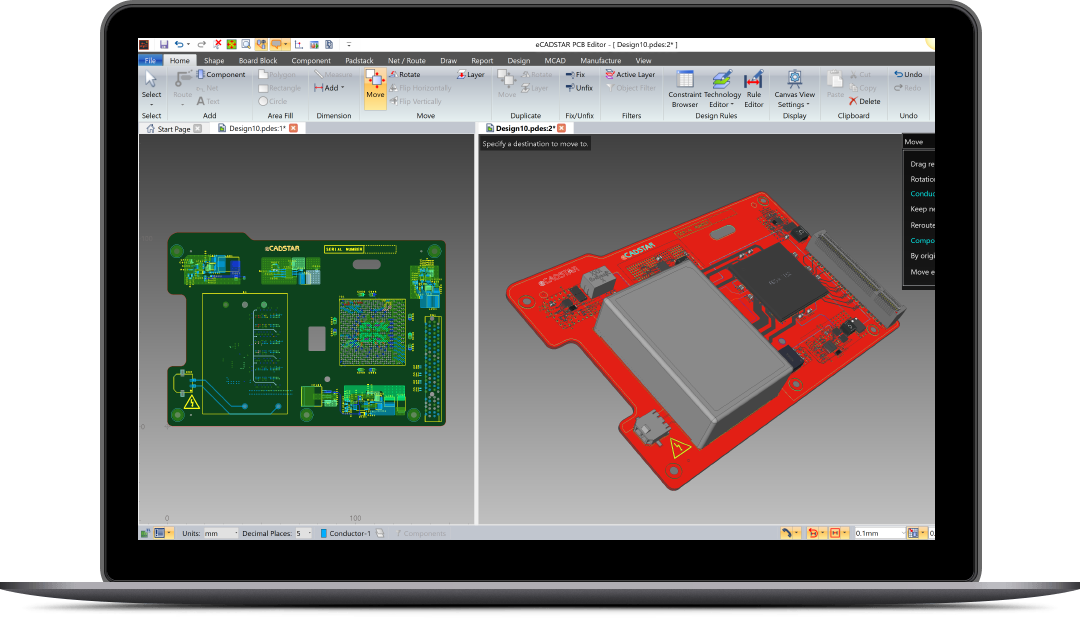Image resolution: width=1080 pixels, height=618 pixels.
Task: Open the Constraint Browser
Action: click(x=685, y=89)
